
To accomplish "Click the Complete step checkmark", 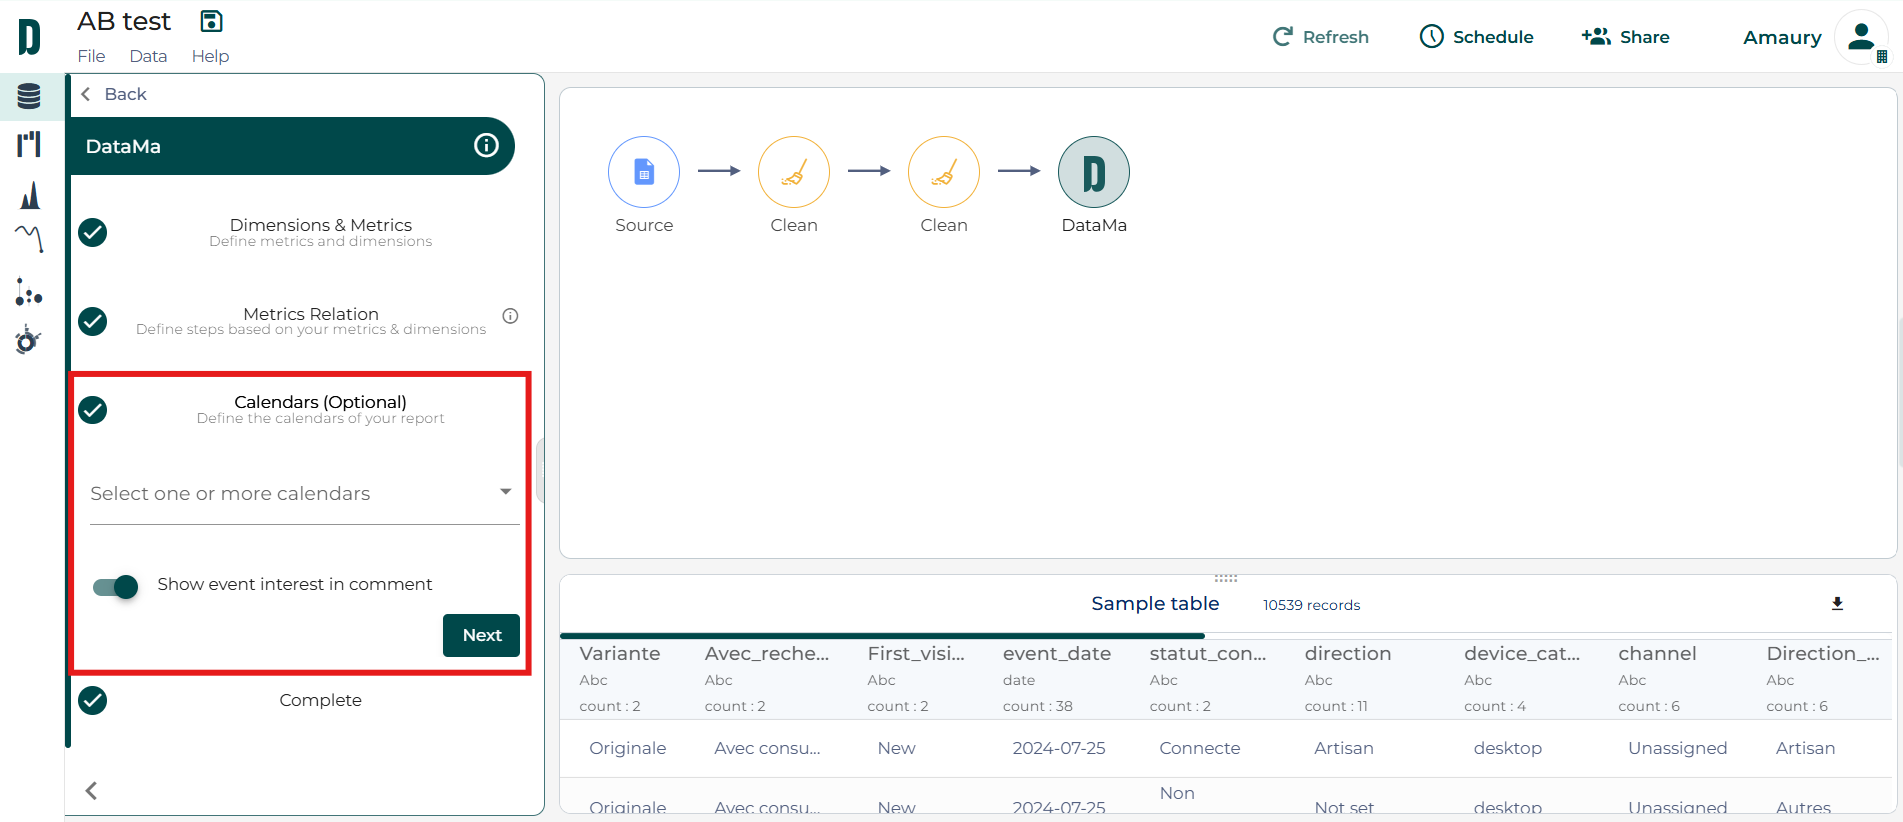I will click(93, 700).
